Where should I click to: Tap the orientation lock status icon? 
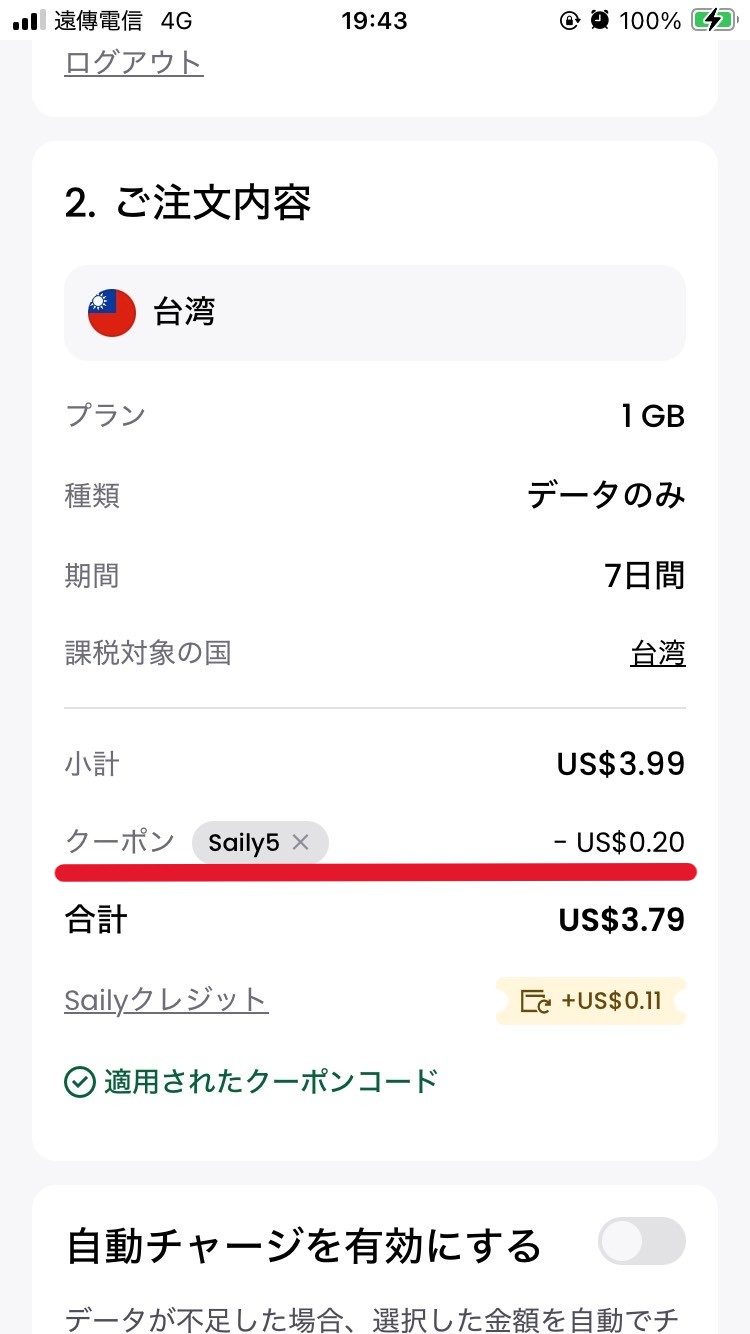point(569,20)
